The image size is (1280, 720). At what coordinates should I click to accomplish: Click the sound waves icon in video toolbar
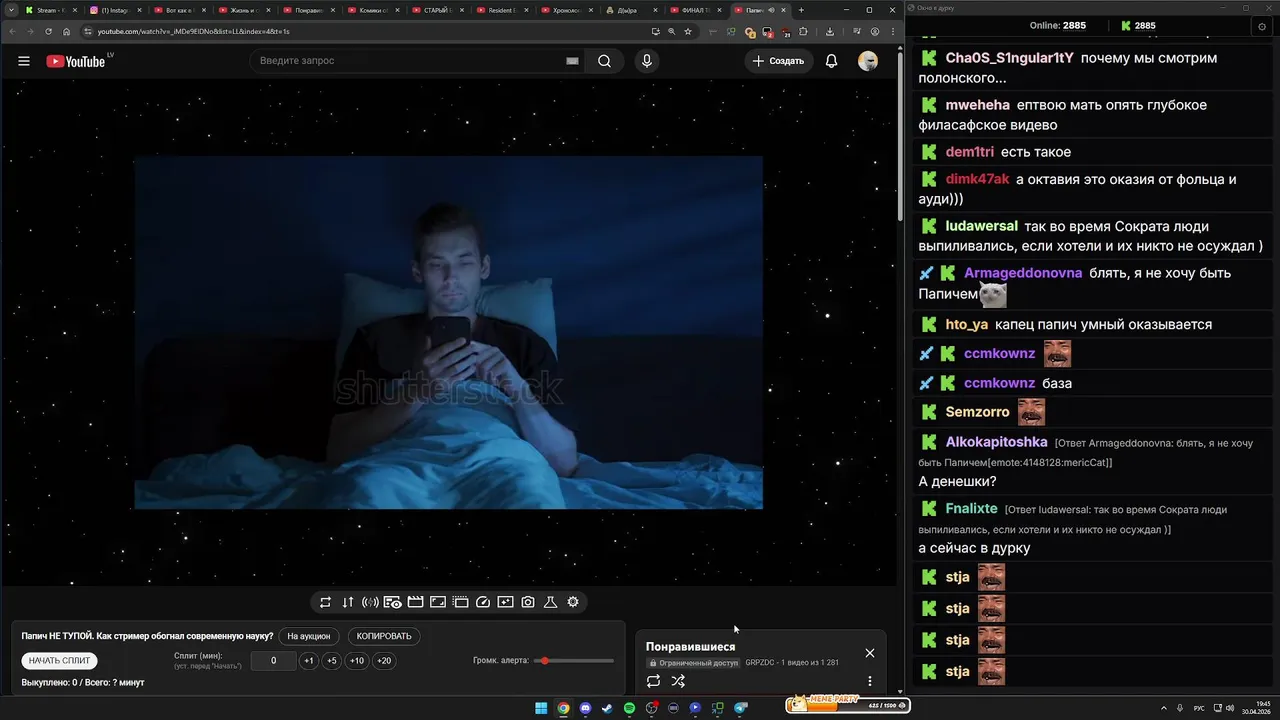(370, 602)
